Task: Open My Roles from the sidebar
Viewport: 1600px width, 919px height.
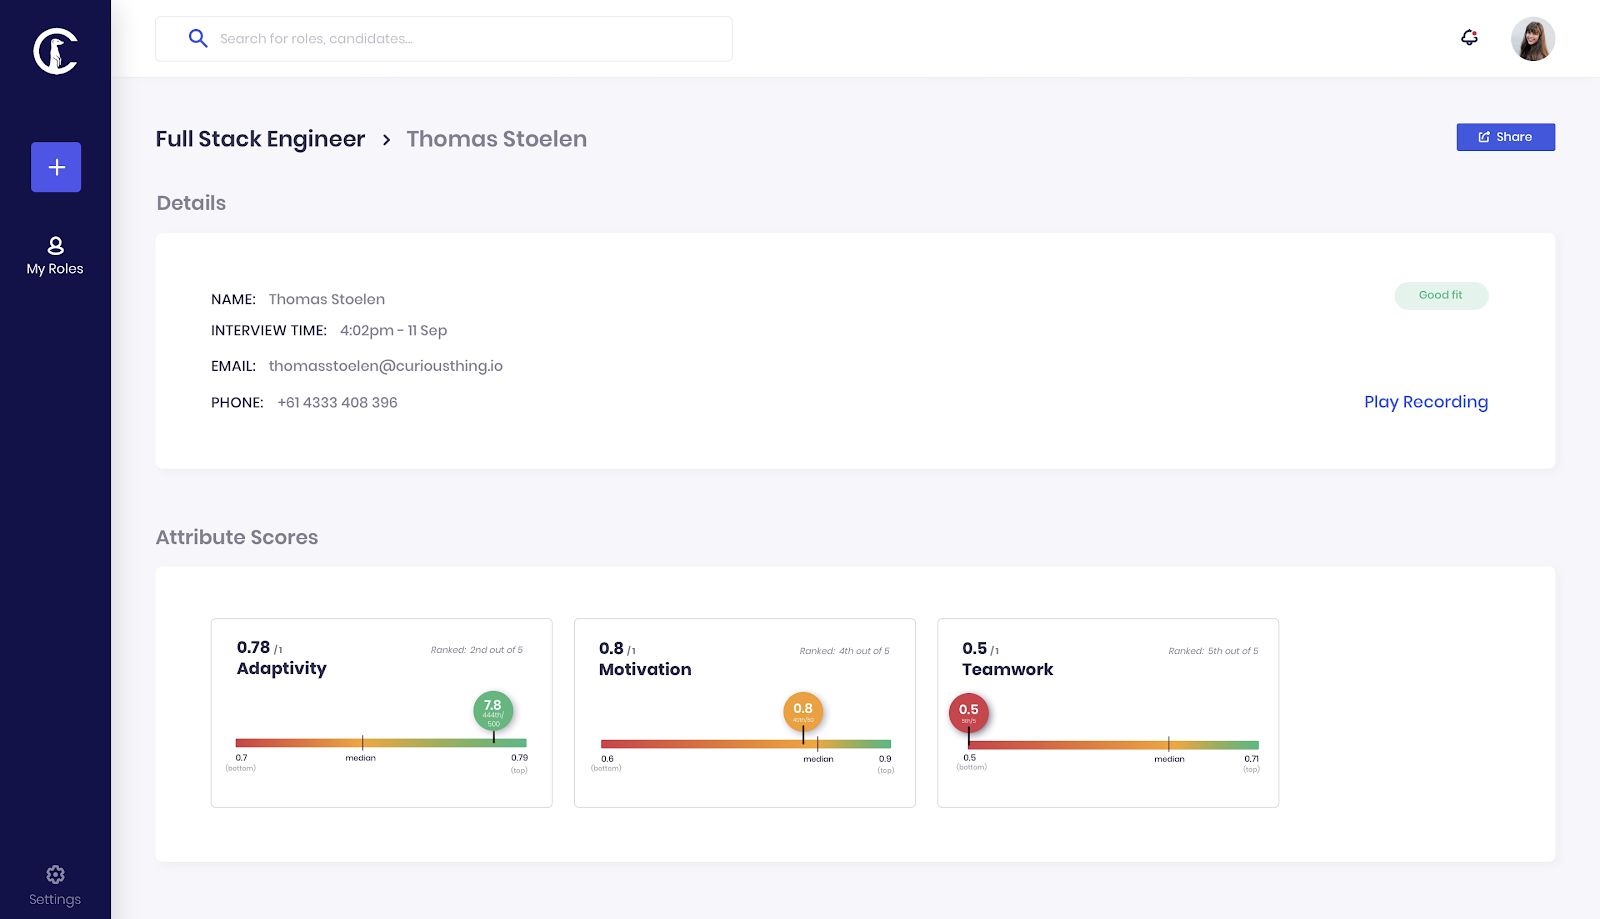Action: pos(55,256)
